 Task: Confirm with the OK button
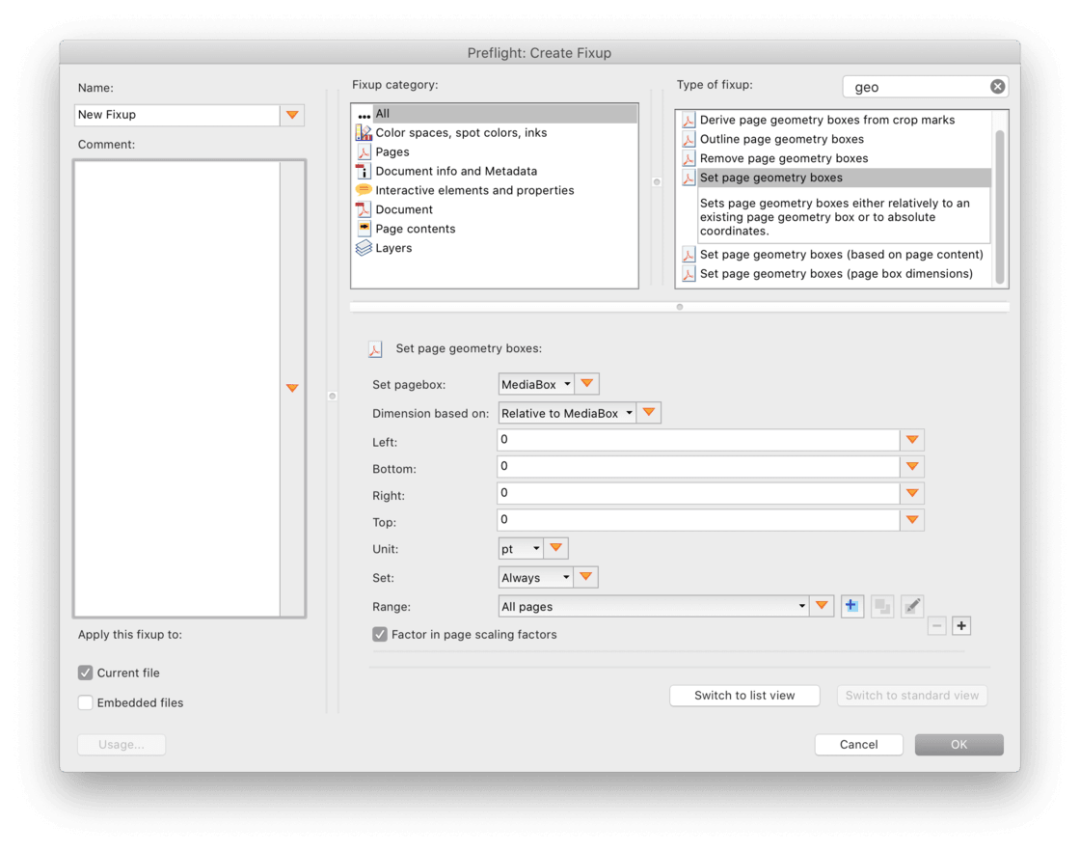coord(959,744)
